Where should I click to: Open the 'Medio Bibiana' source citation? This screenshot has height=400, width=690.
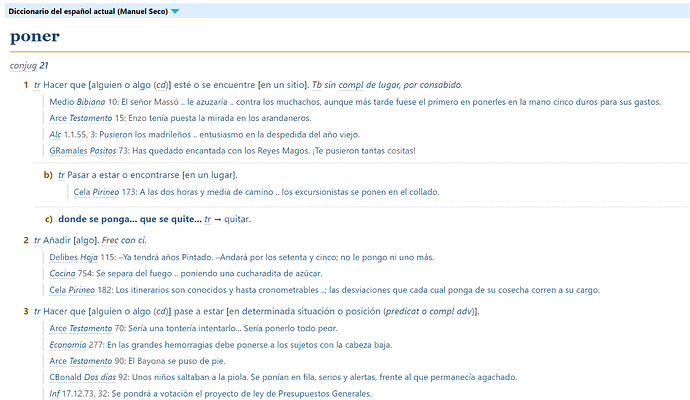tap(77, 102)
